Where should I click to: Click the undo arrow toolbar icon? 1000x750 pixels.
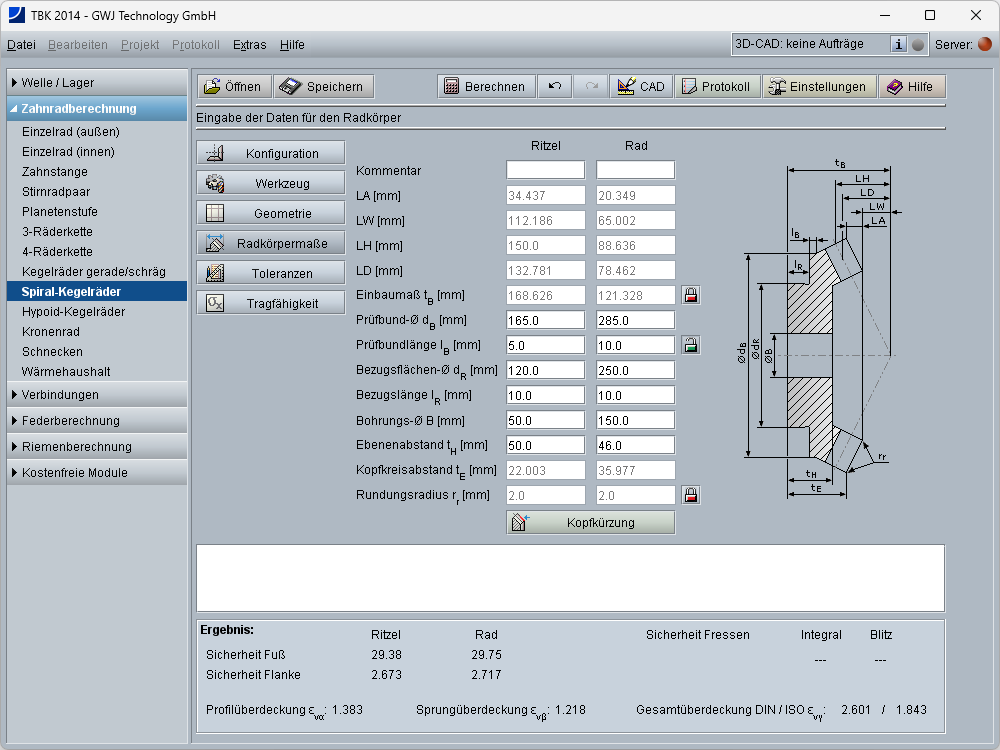point(555,87)
